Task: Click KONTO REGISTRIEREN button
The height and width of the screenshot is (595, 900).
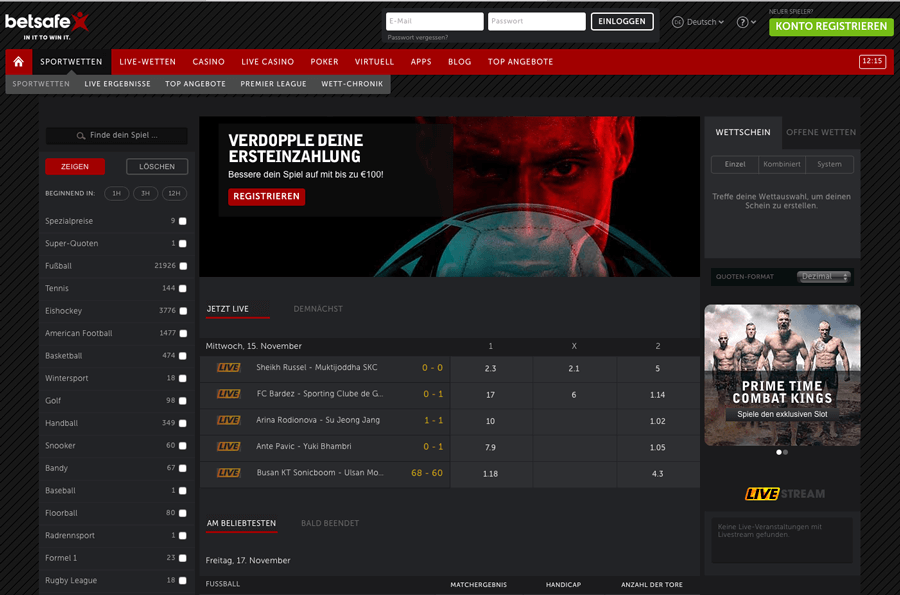Action: pos(831,26)
